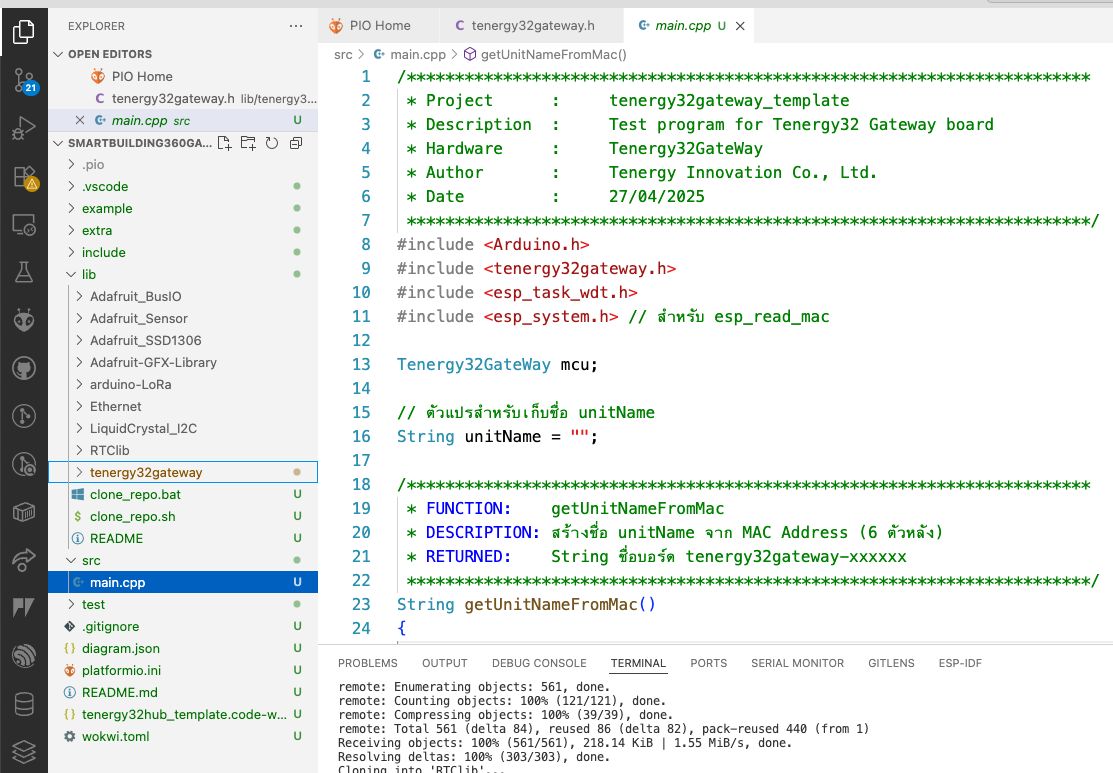Open PlatformIO alien icon view

point(23,320)
